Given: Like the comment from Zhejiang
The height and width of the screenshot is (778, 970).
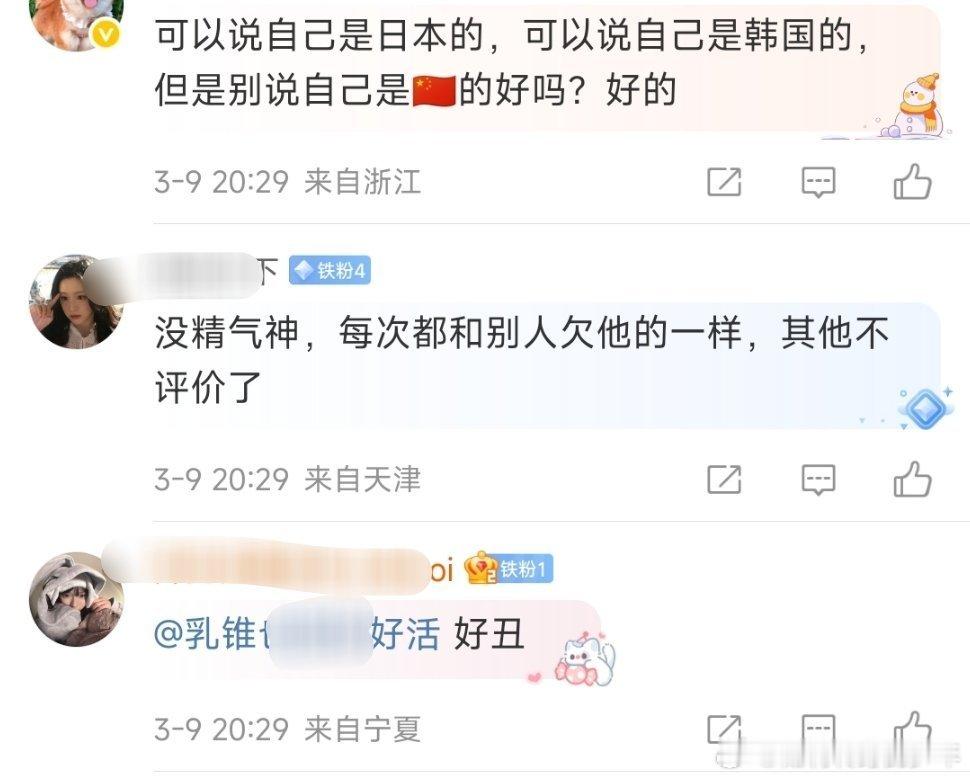Looking at the screenshot, I should tap(912, 181).
